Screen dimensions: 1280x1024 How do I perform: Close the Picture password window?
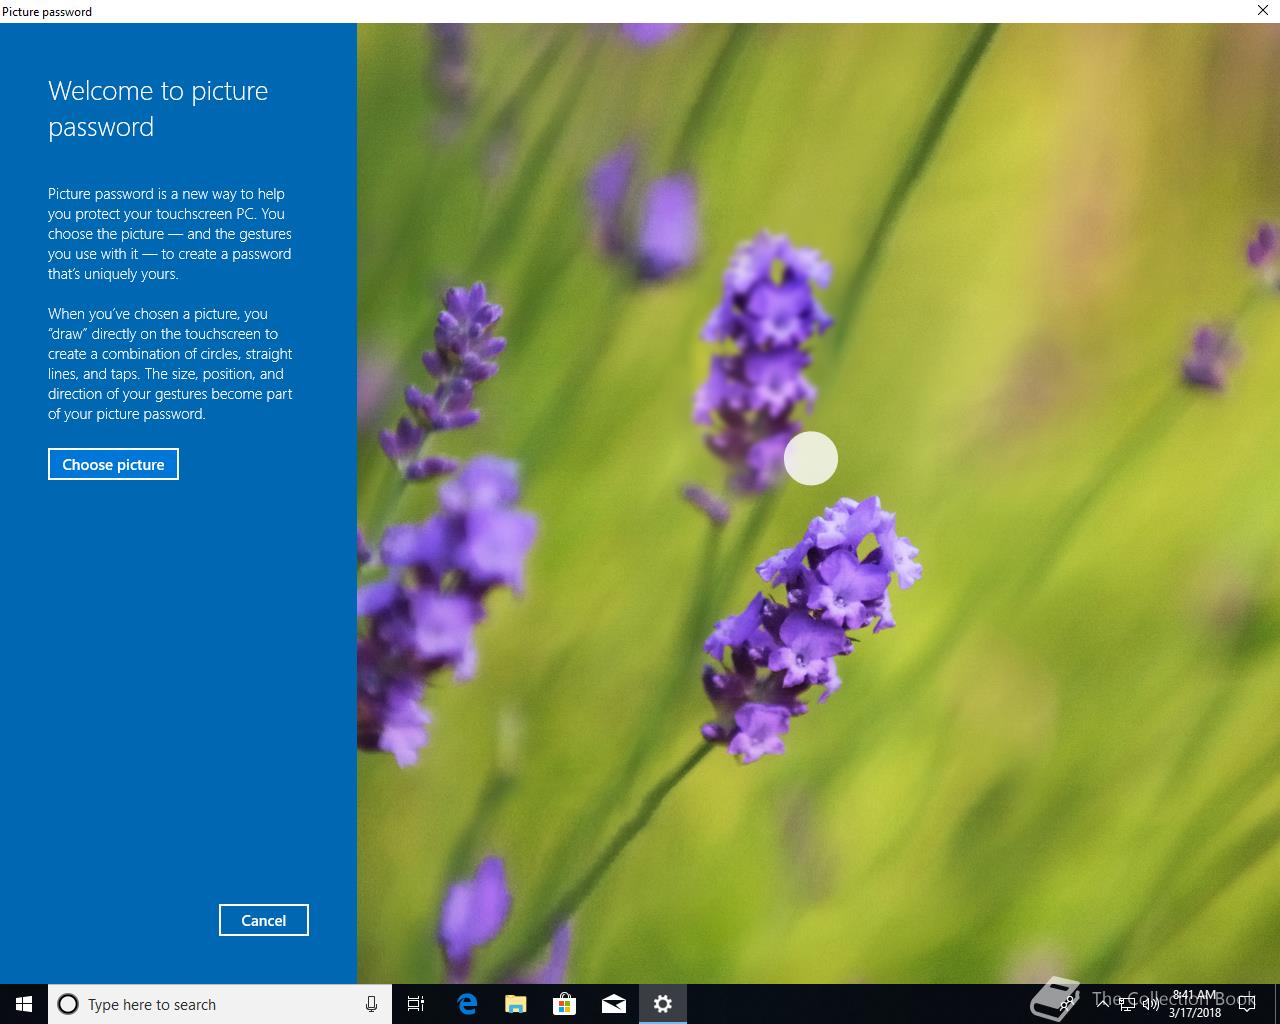pyautogui.click(x=1263, y=11)
